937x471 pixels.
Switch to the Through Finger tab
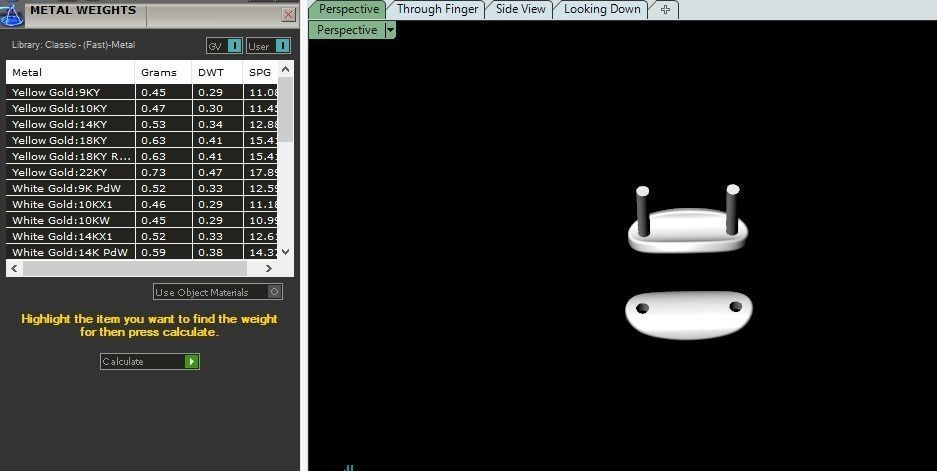(x=437, y=9)
